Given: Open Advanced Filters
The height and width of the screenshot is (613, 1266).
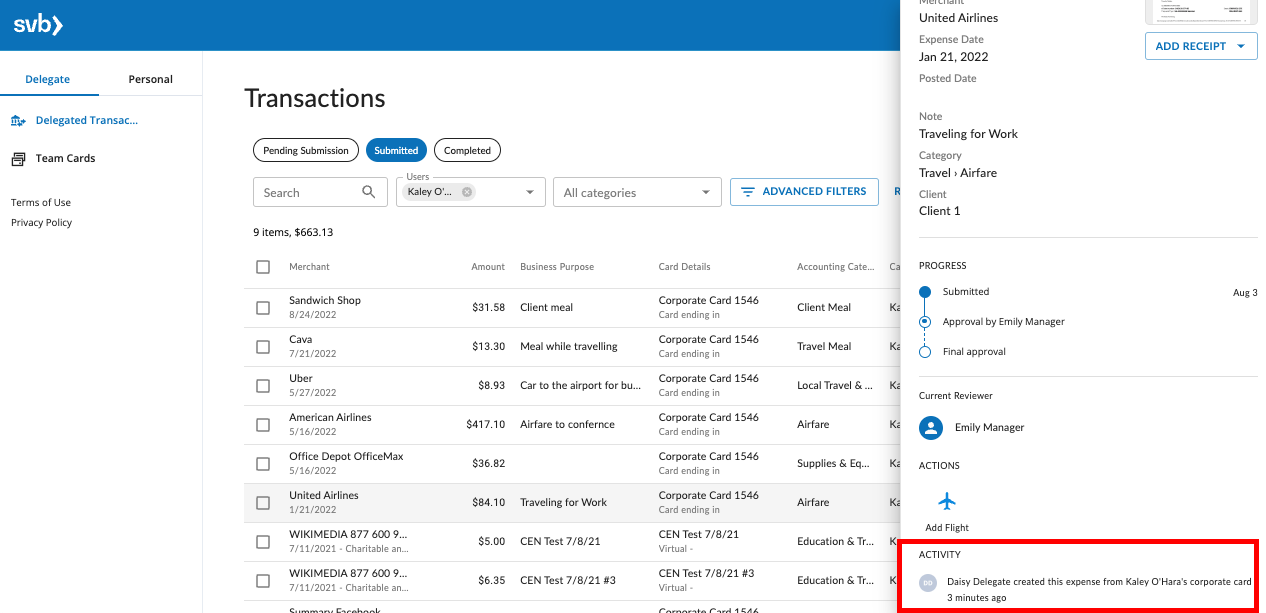Looking at the screenshot, I should [804, 192].
